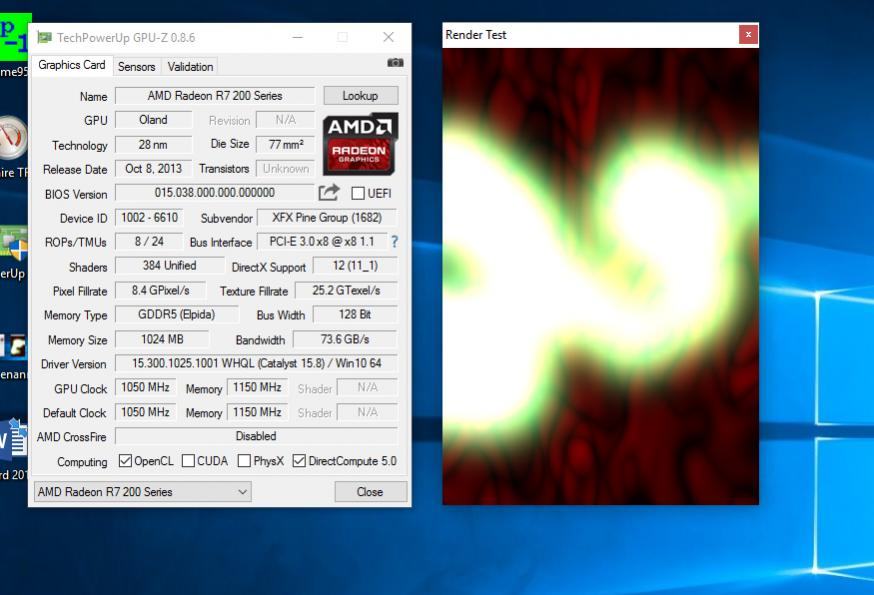Switch to the Validation tab

(x=190, y=67)
